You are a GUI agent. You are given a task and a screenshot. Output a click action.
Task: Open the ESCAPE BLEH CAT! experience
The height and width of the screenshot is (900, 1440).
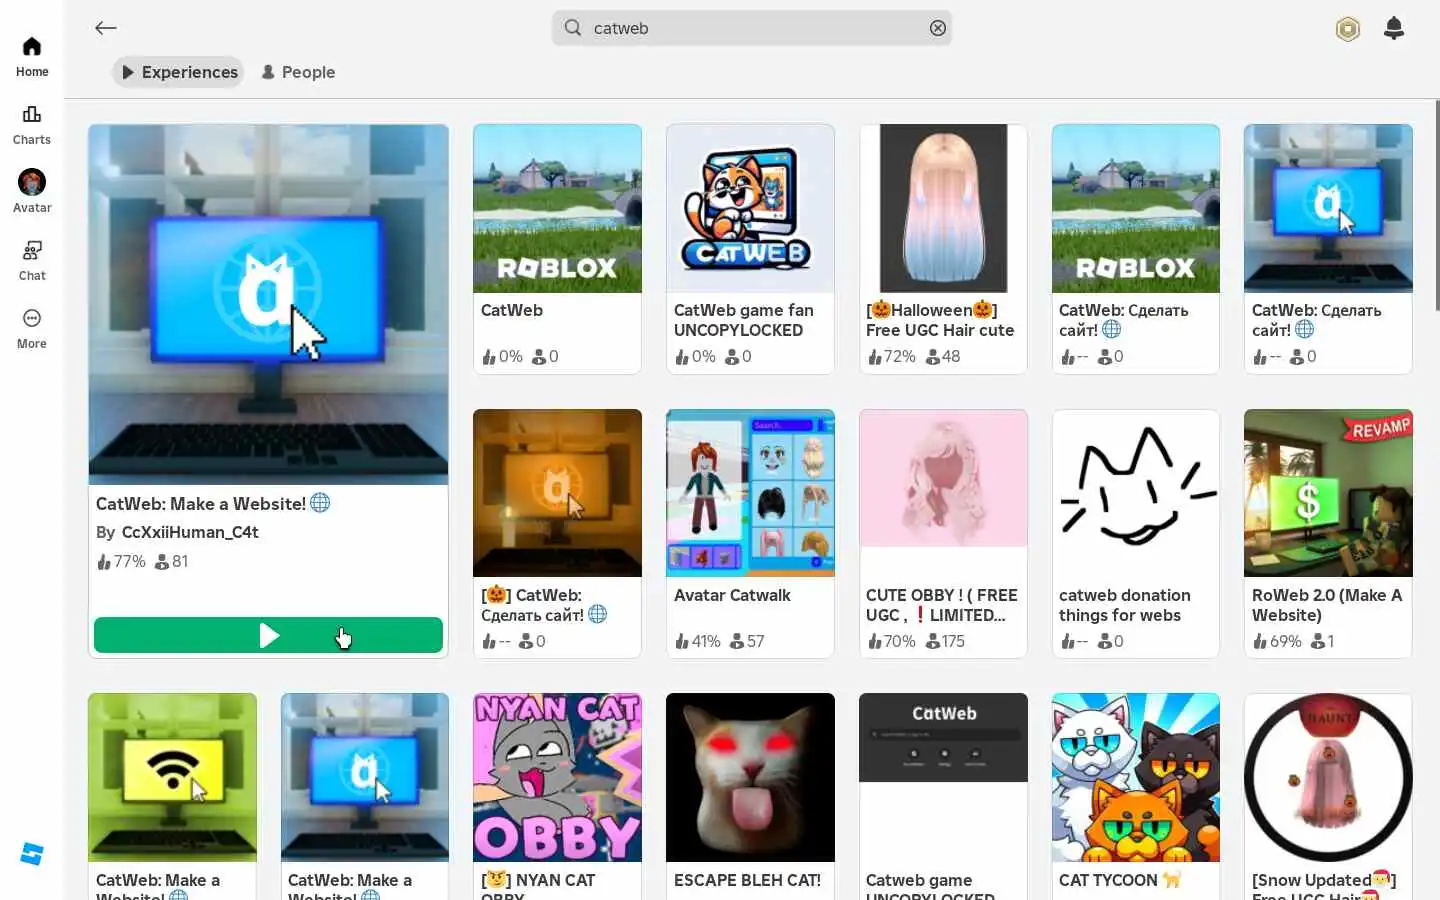point(750,796)
